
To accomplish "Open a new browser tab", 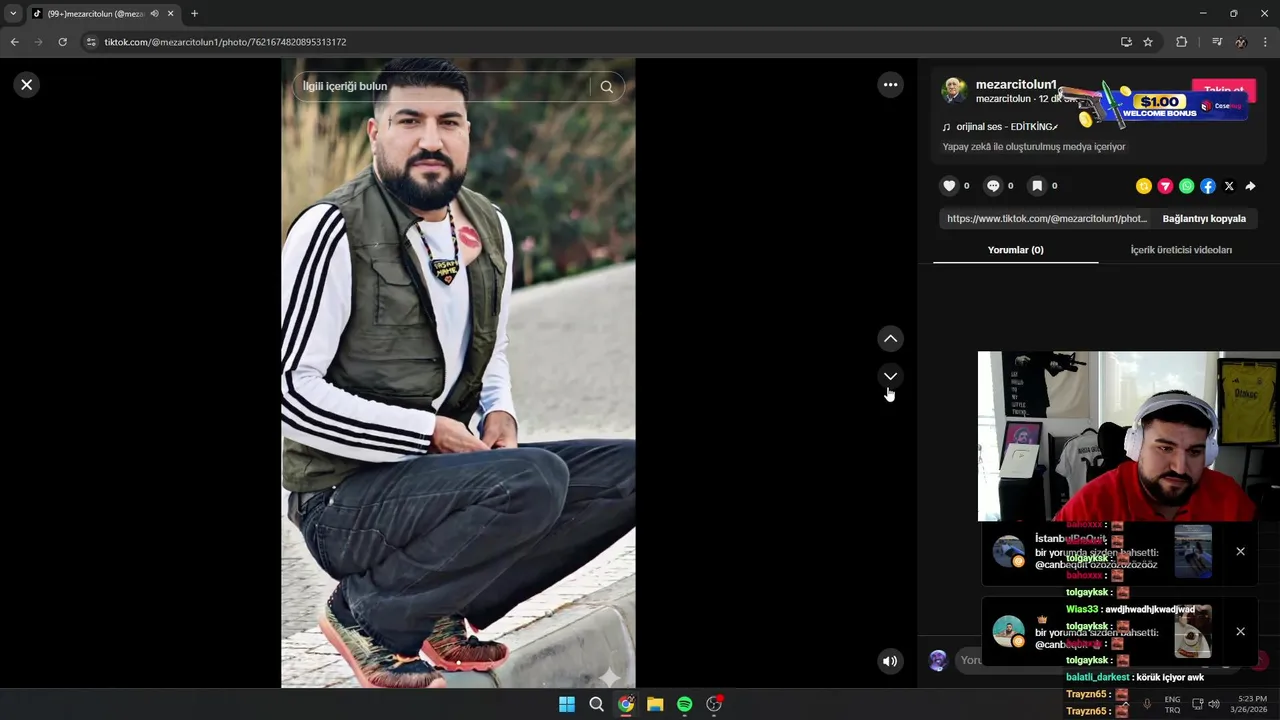I will click(x=194, y=14).
